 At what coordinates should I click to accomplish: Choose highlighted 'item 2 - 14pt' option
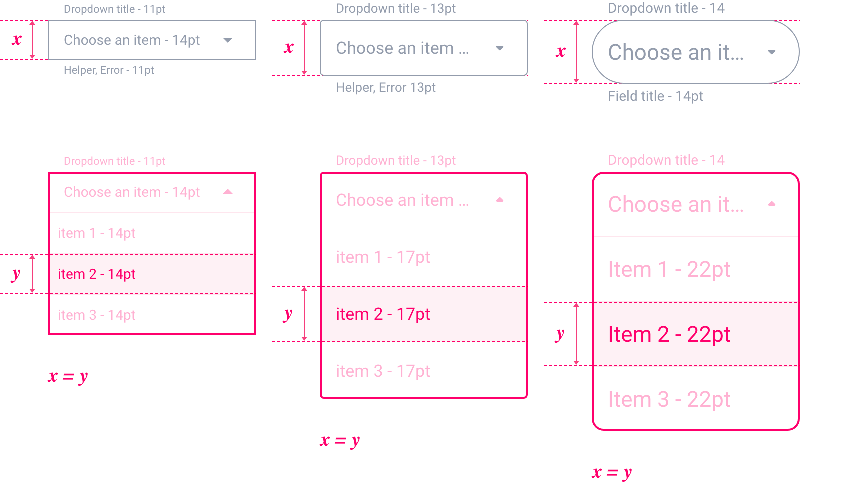97,274
